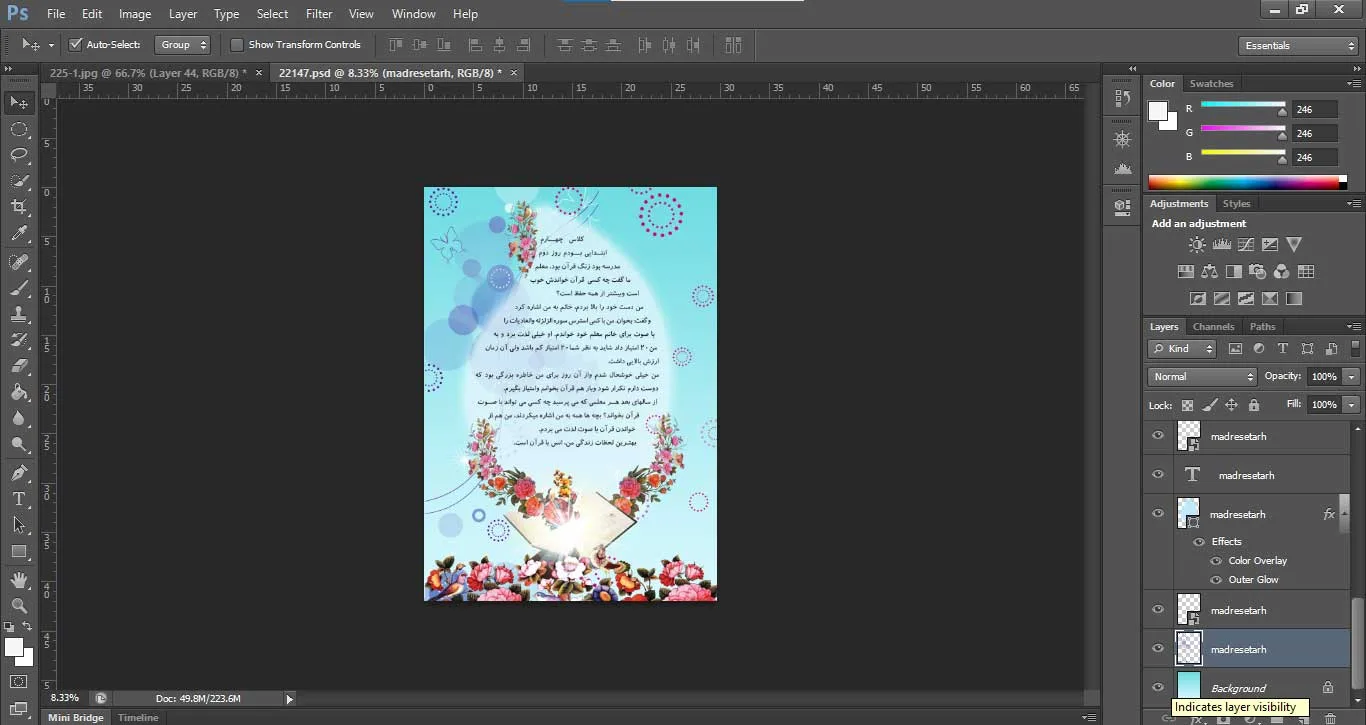Screen dimensions: 1366x725
Task: Switch to the Channels tab
Action: [1214, 327]
